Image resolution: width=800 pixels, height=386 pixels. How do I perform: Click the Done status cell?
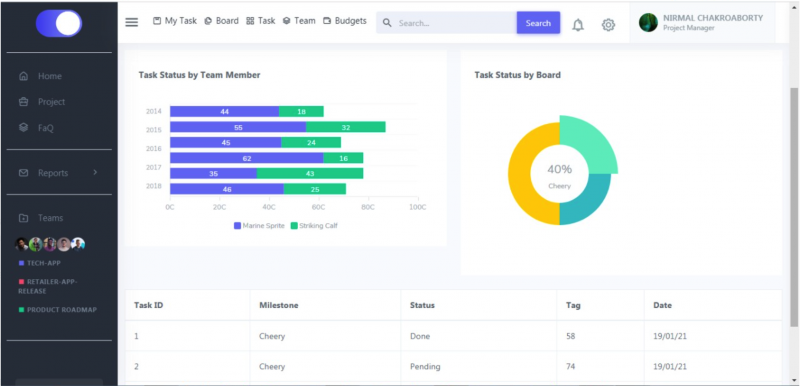pyautogui.click(x=420, y=337)
